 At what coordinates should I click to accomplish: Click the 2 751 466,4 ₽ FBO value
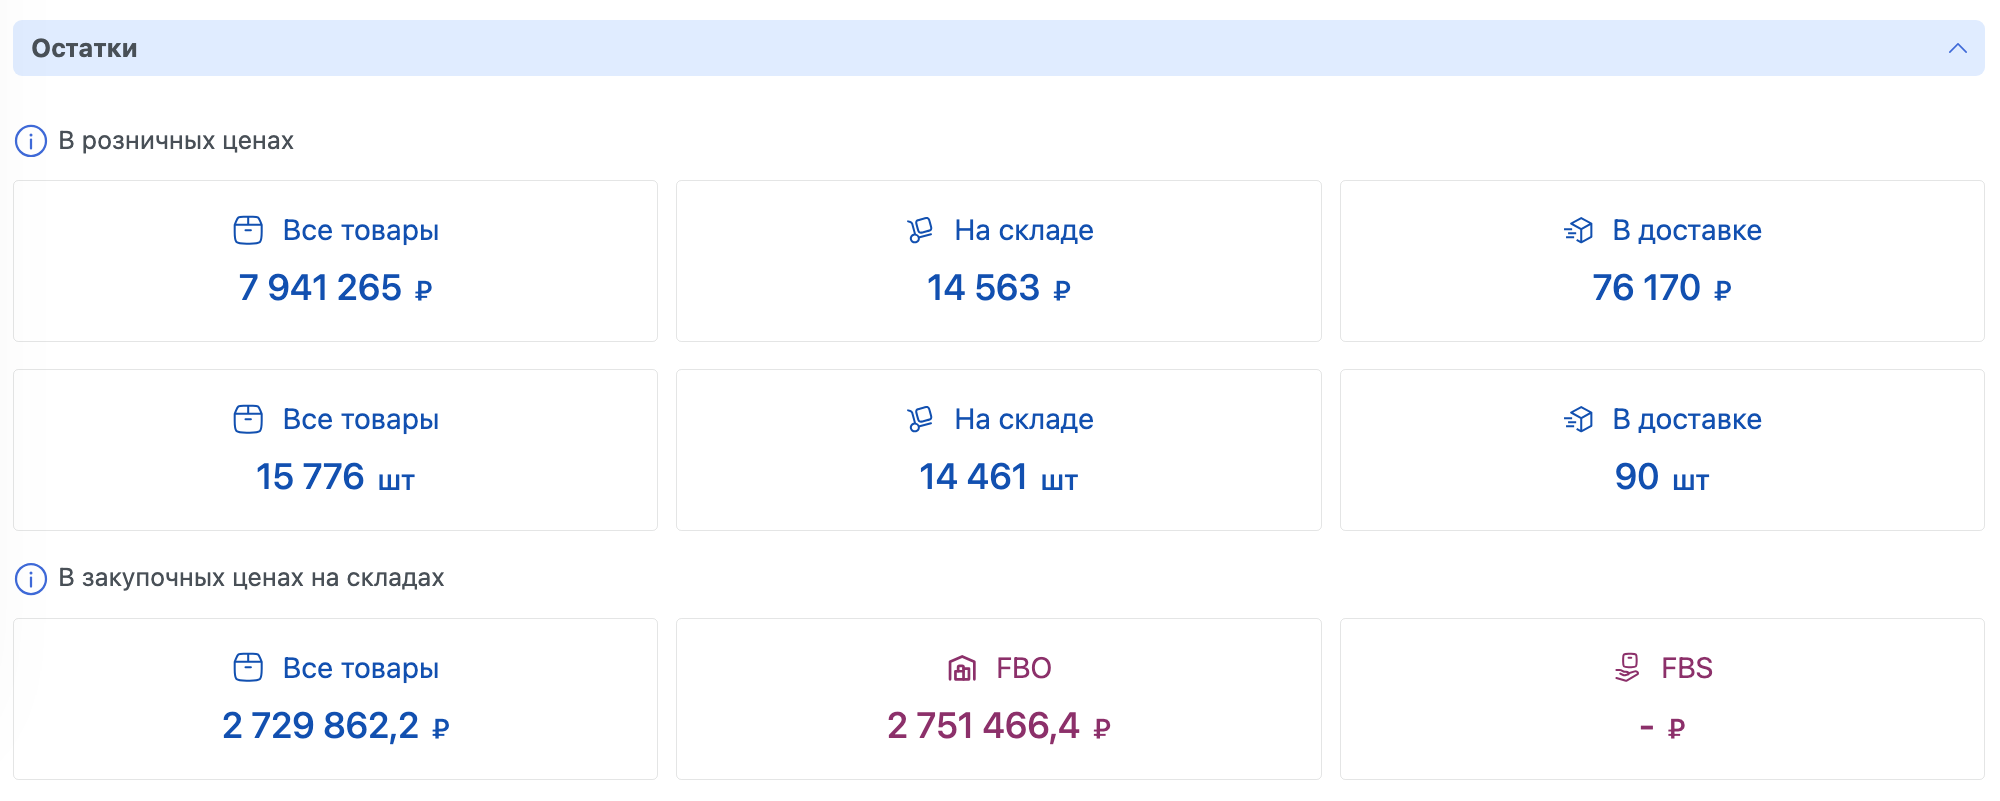(999, 726)
